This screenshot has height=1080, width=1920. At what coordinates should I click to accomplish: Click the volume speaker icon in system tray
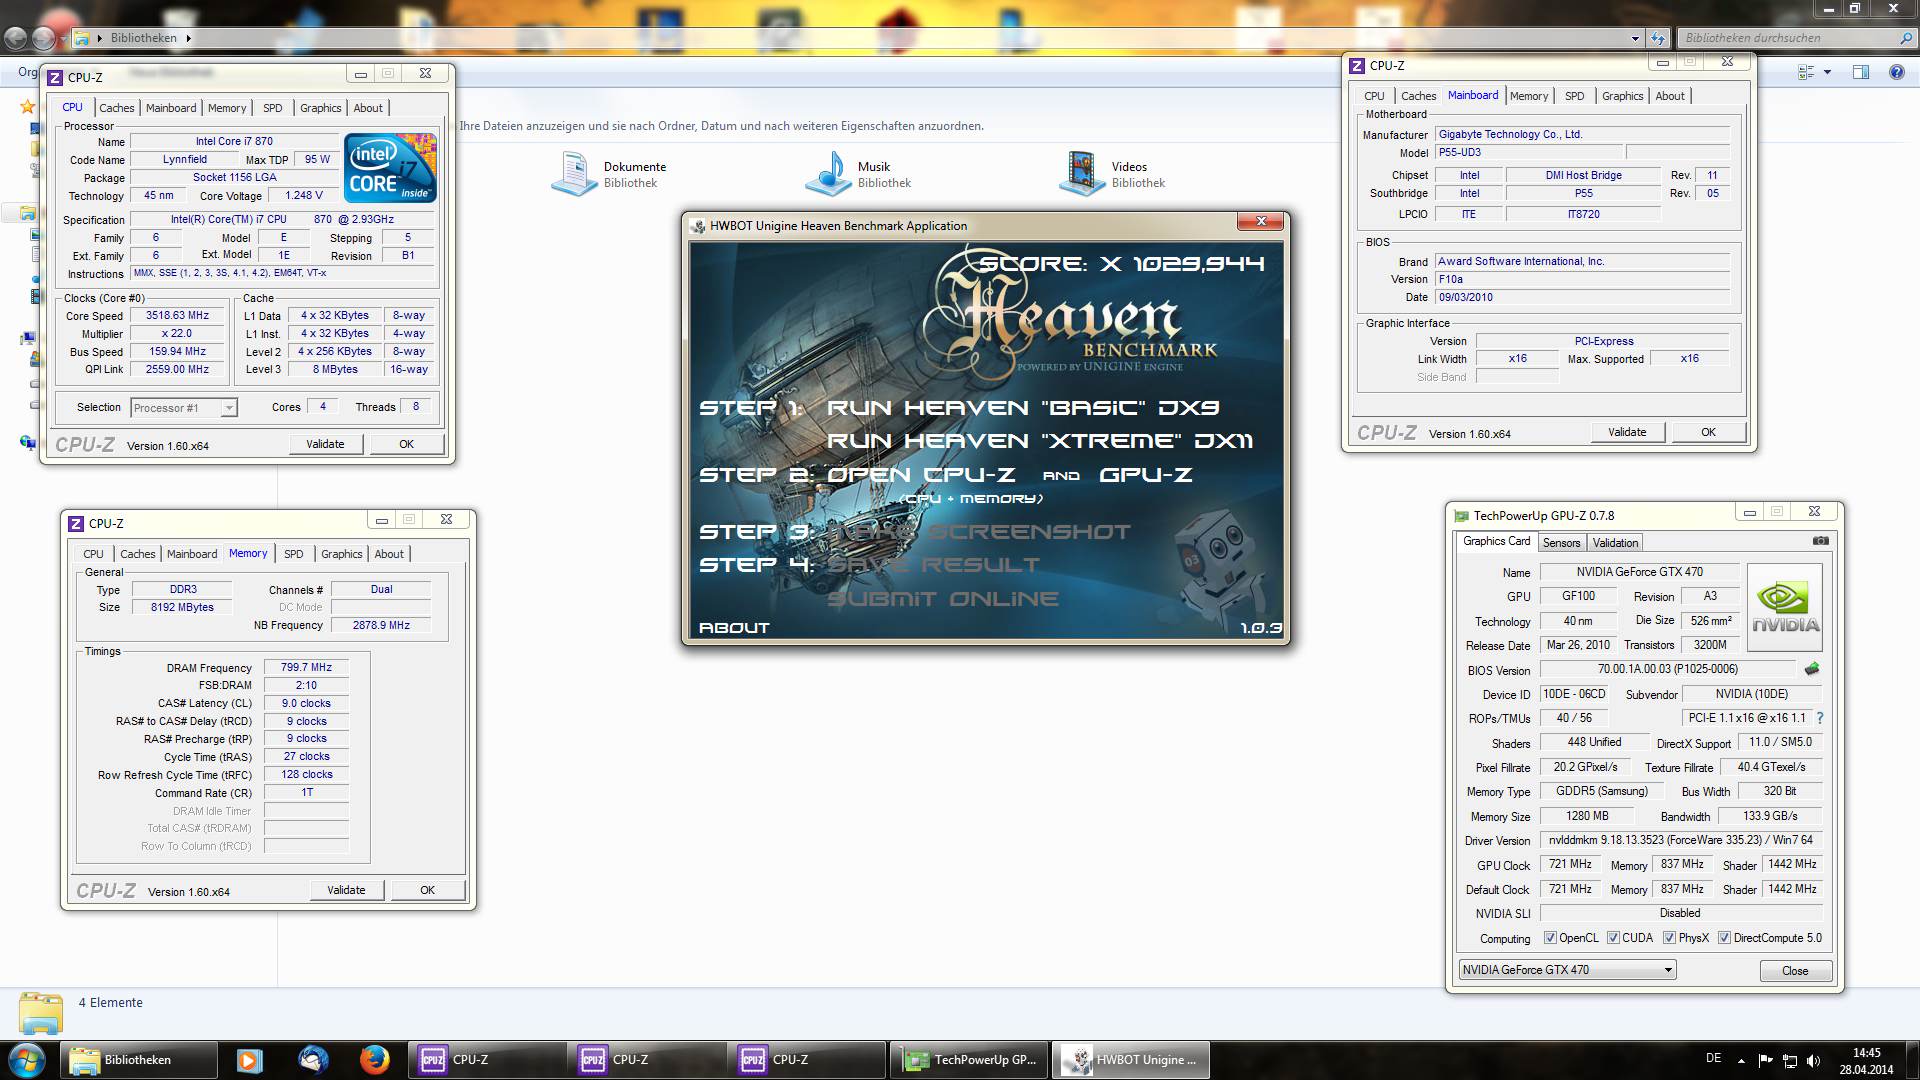click(x=1814, y=1060)
